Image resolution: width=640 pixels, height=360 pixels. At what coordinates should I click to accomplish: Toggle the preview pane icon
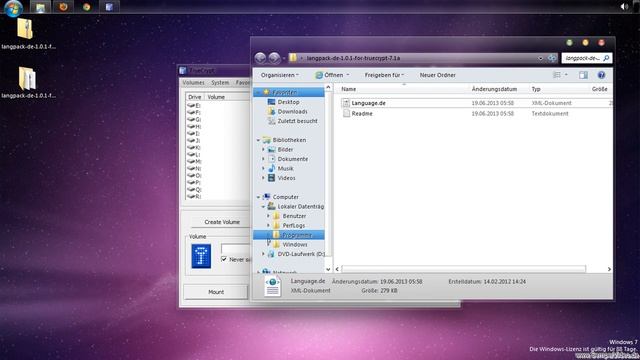pos(583,75)
